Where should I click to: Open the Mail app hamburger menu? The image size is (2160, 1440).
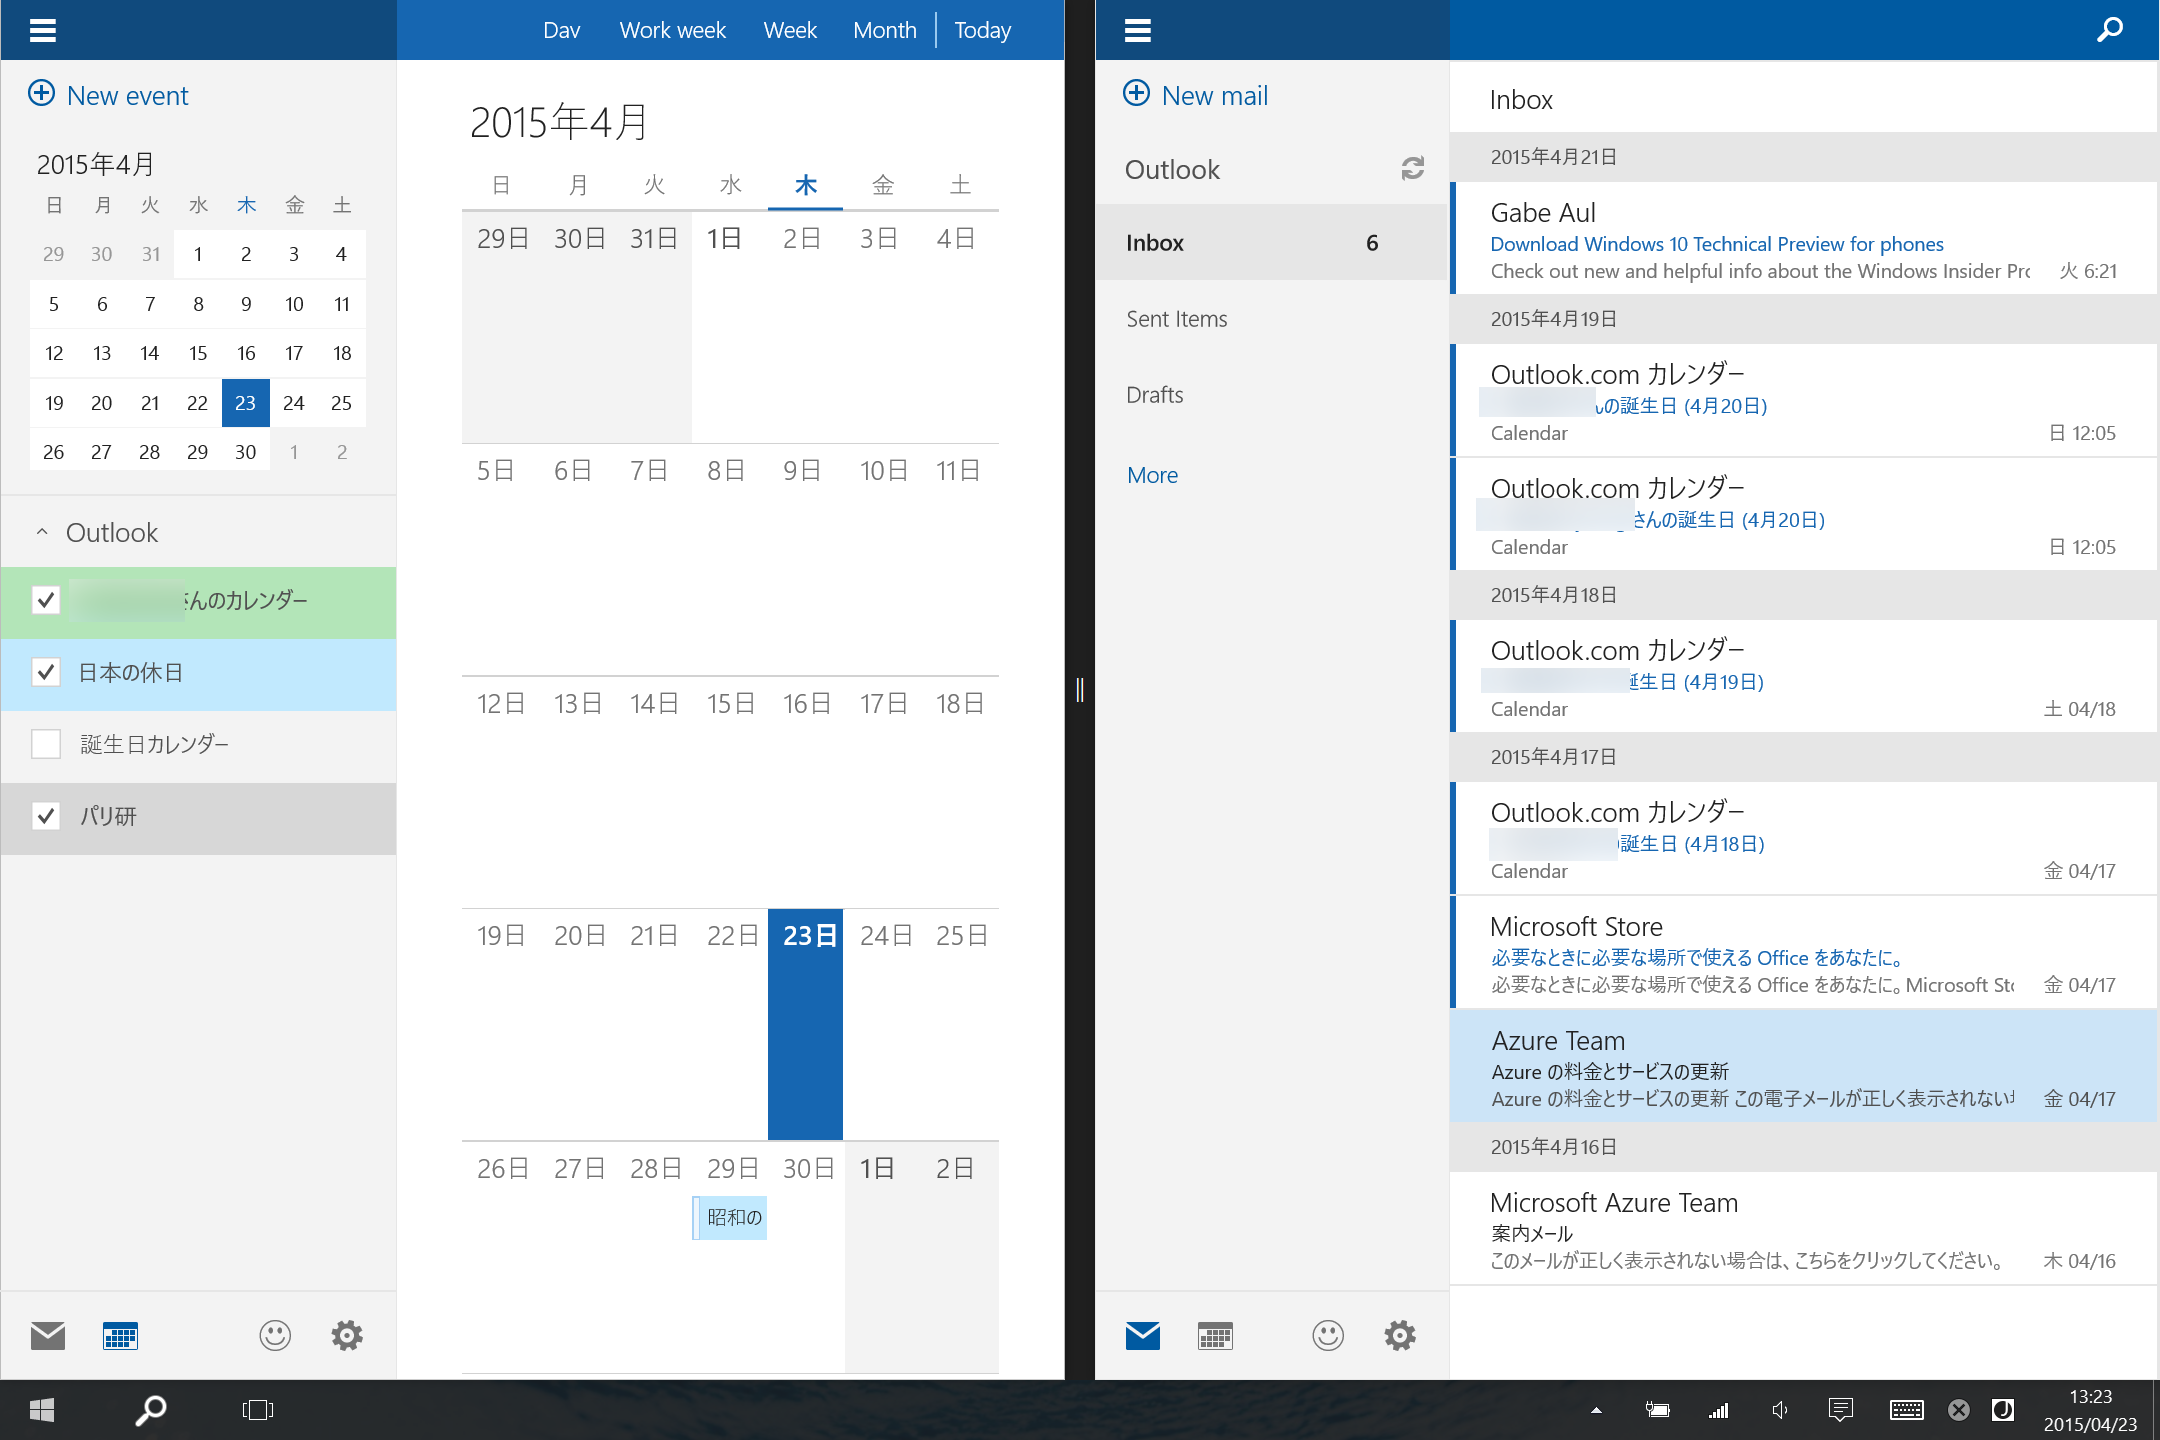click(1138, 30)
